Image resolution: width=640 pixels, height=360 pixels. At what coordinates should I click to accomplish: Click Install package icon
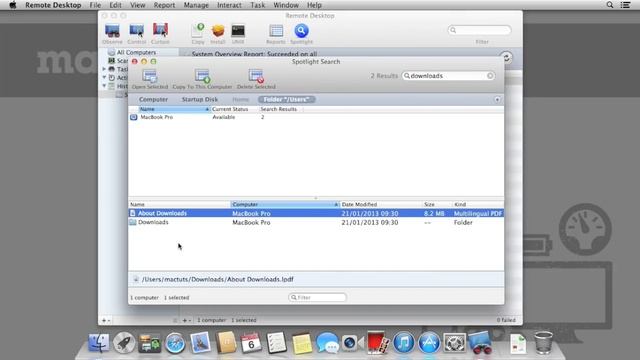coord(218,31)
